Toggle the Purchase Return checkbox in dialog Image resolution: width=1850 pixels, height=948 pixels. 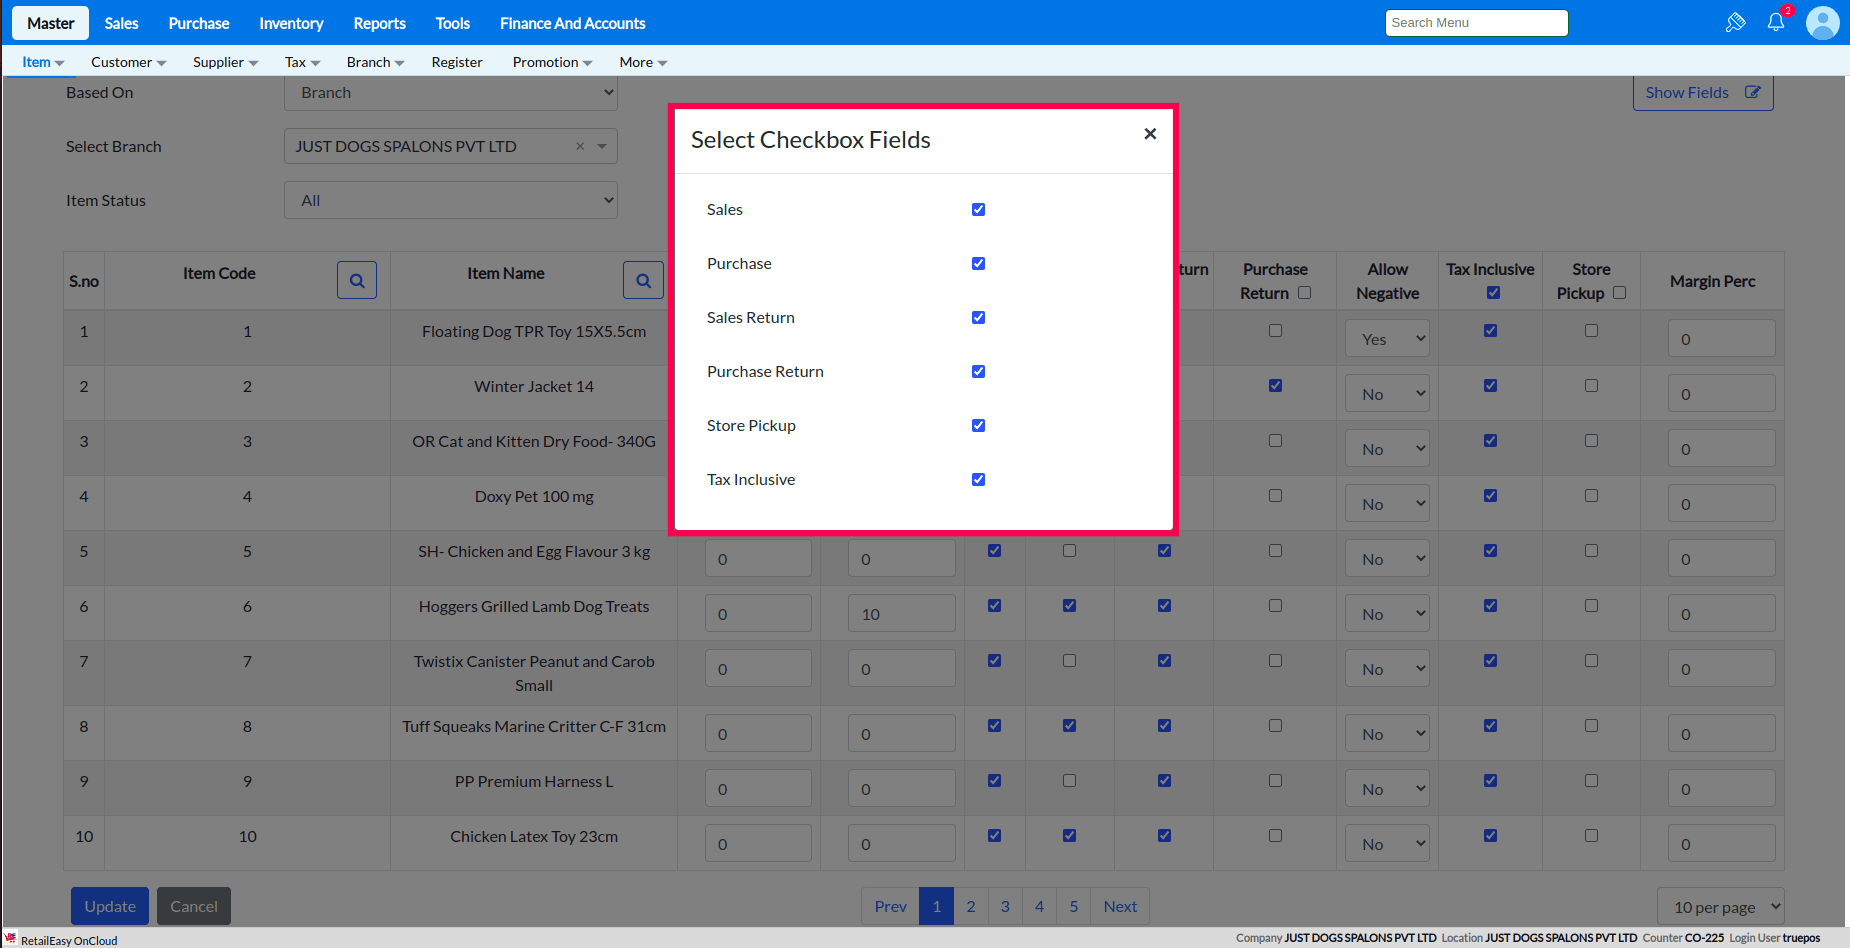pyautogui.click(x=978, y=372)
